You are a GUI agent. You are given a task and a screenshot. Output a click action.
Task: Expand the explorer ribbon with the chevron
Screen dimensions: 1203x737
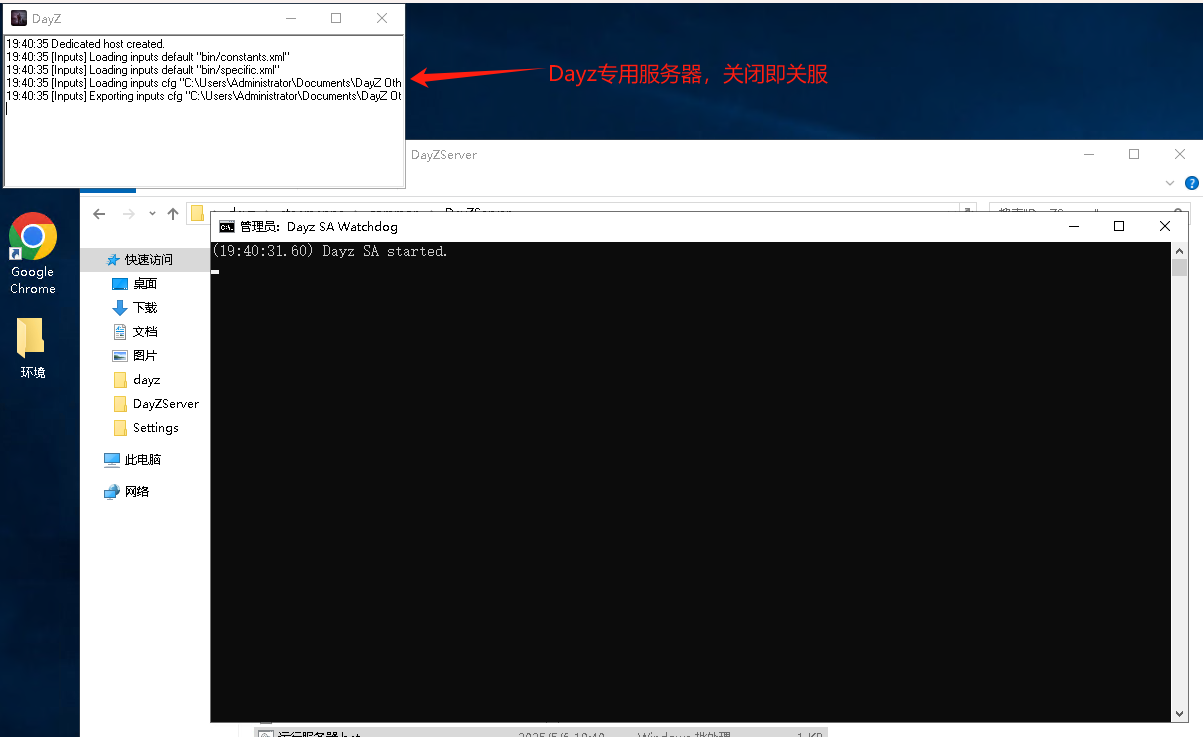[1171, 184]
